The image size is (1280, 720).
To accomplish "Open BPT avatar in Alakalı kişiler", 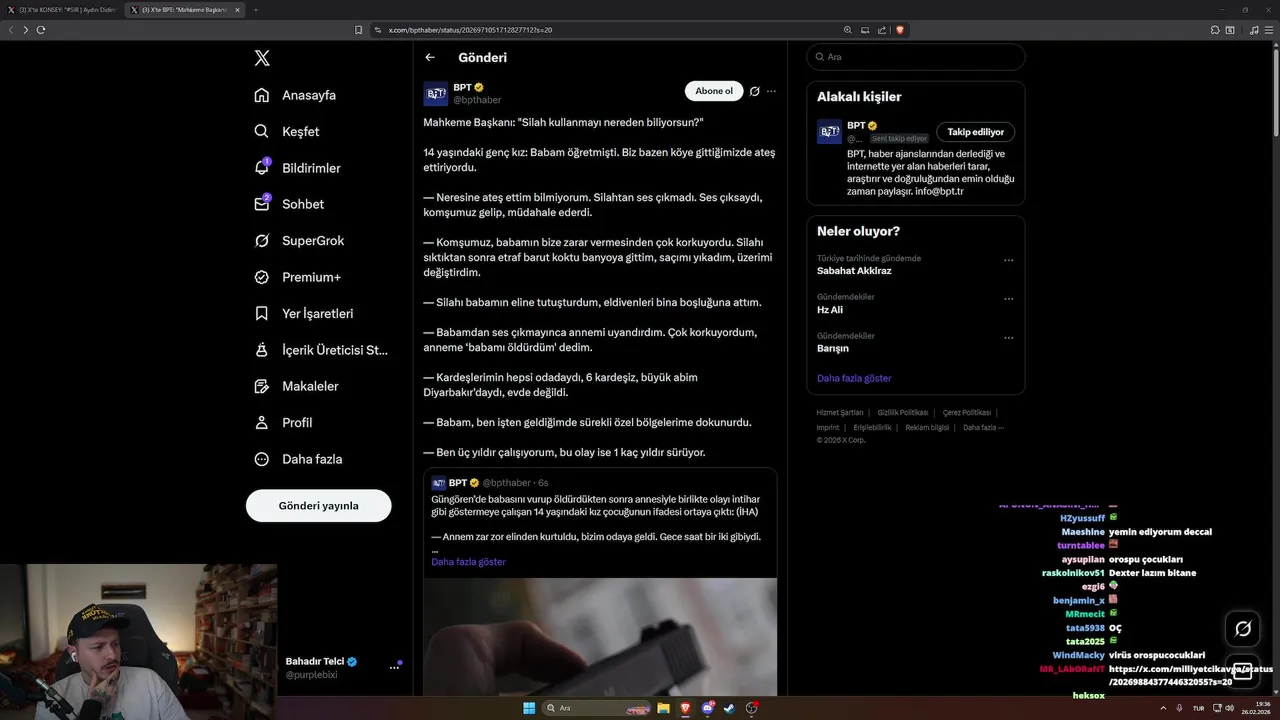I will [829, 132].
